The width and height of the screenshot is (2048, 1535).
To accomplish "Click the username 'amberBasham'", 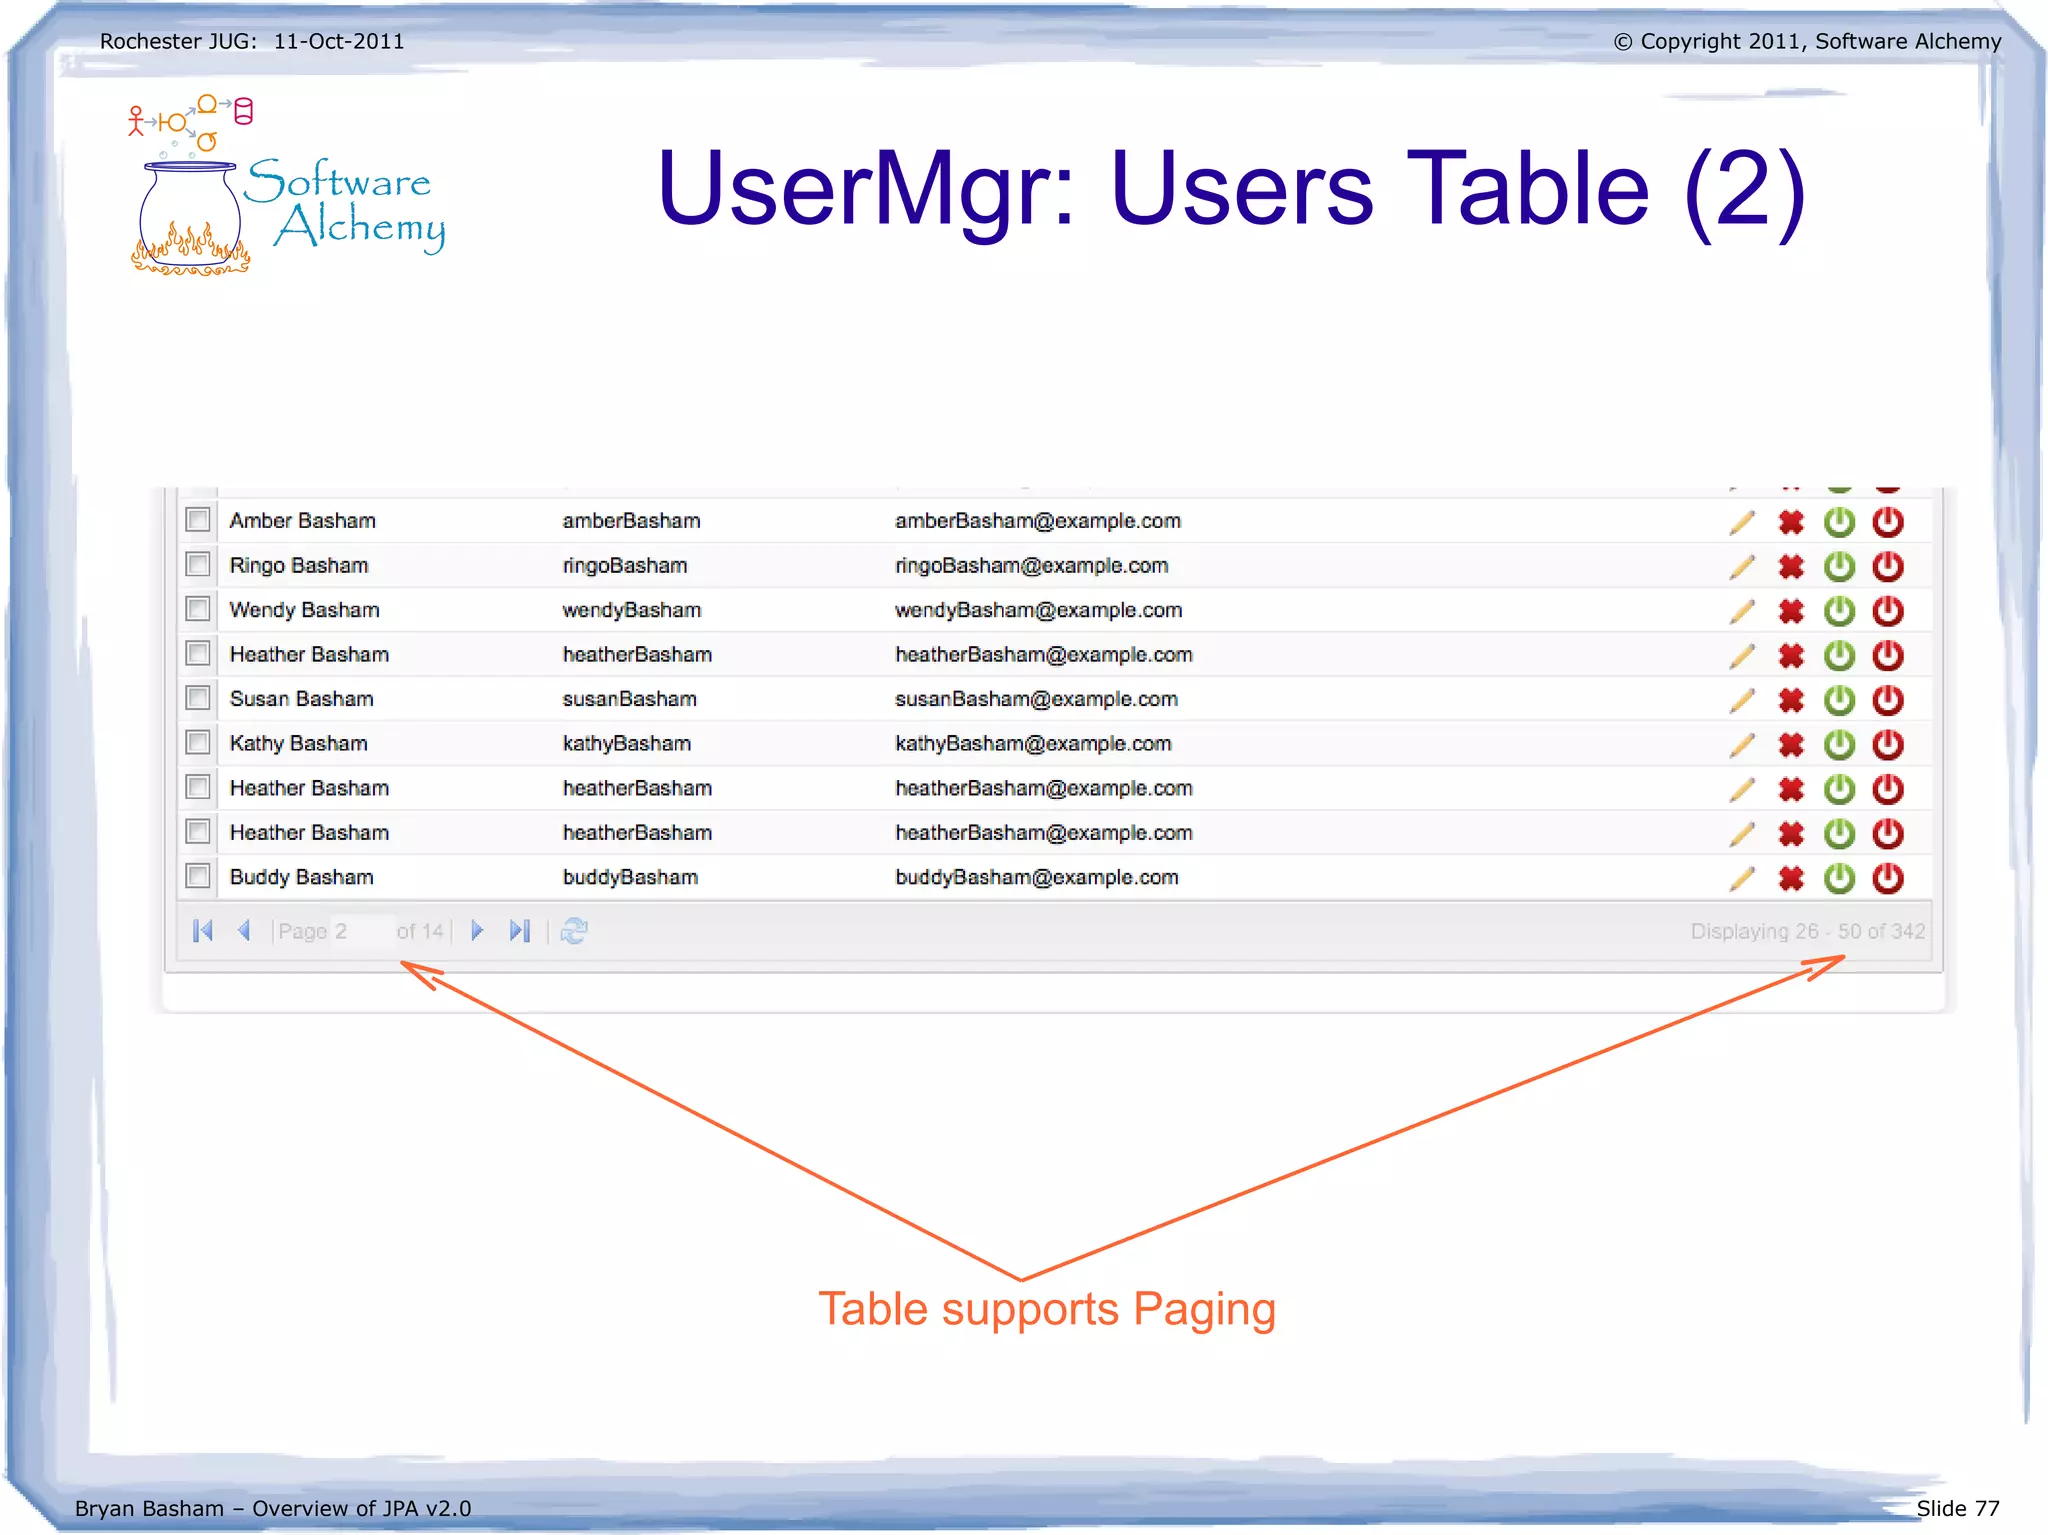I will pyautogui.click(x=631, y=521).
